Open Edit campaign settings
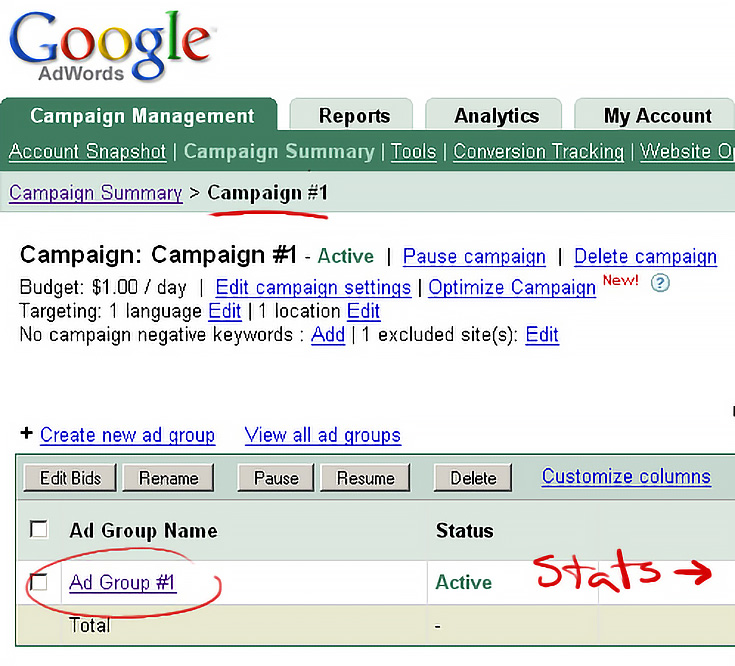The image size is (735, 666). click(313, 288)
